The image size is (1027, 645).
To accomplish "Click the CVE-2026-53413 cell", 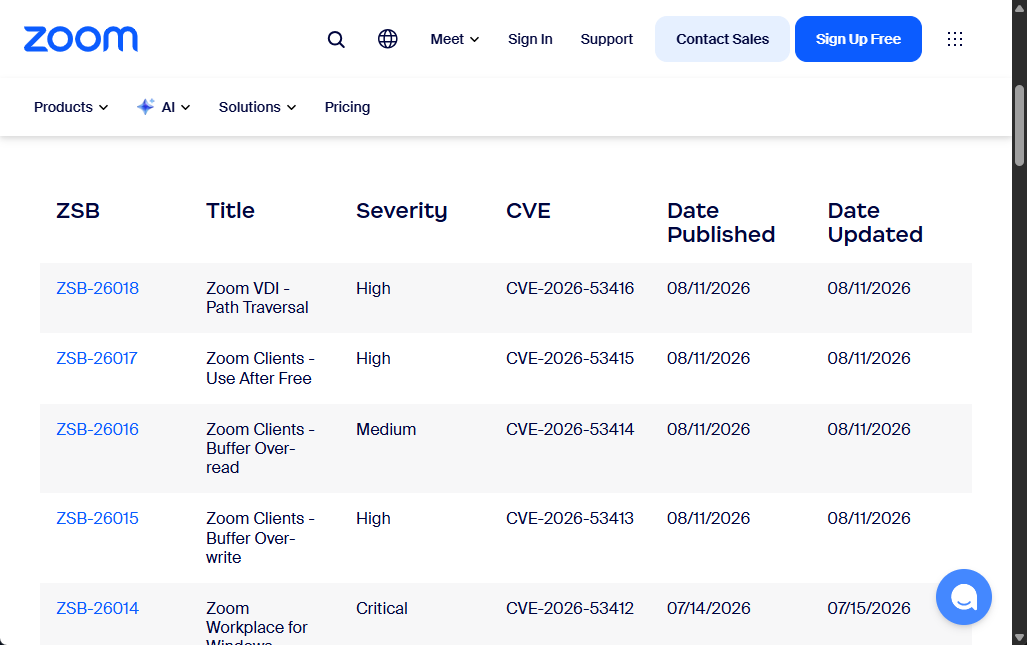I will click(570, 518).
